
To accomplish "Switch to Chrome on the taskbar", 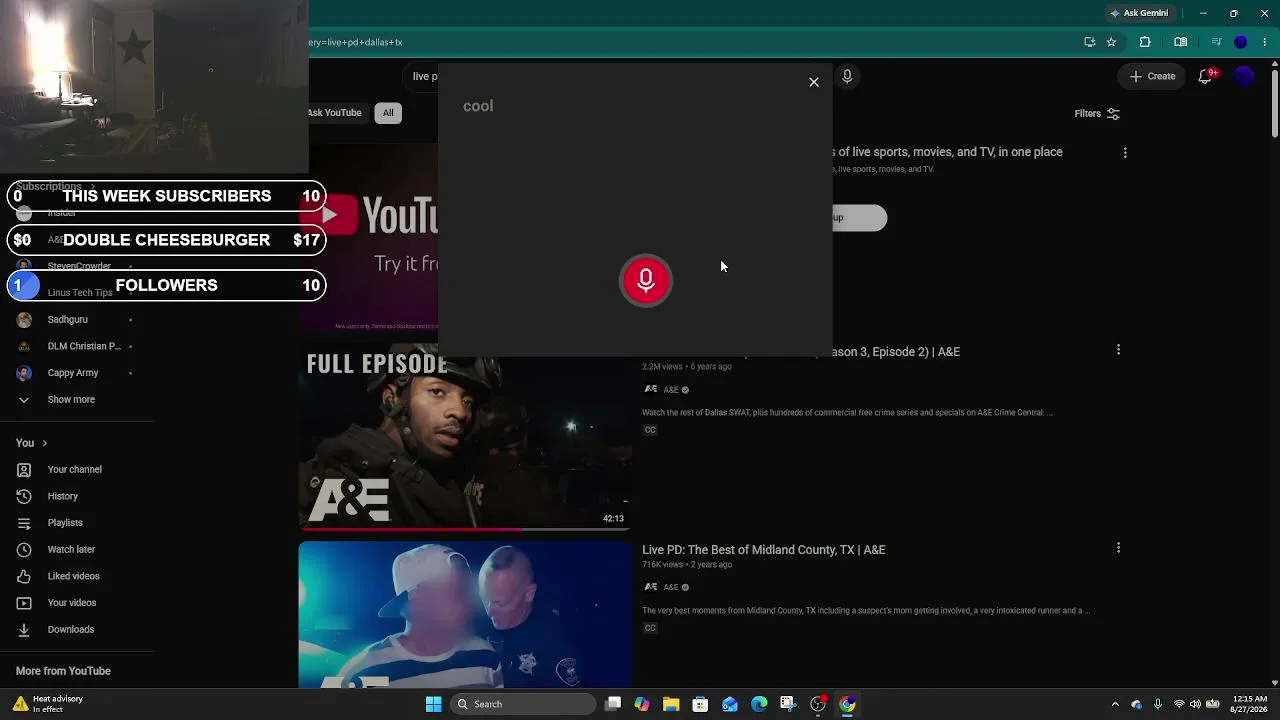I will (847, 704).
